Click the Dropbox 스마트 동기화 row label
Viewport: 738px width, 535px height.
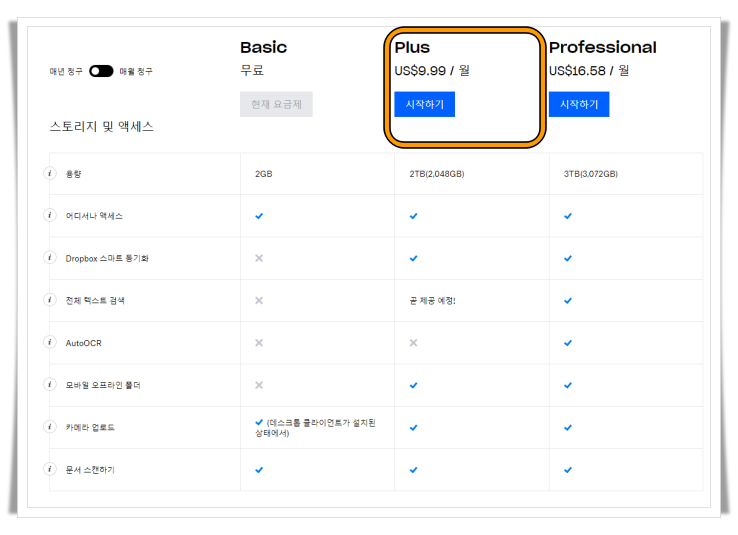point(107,258)
